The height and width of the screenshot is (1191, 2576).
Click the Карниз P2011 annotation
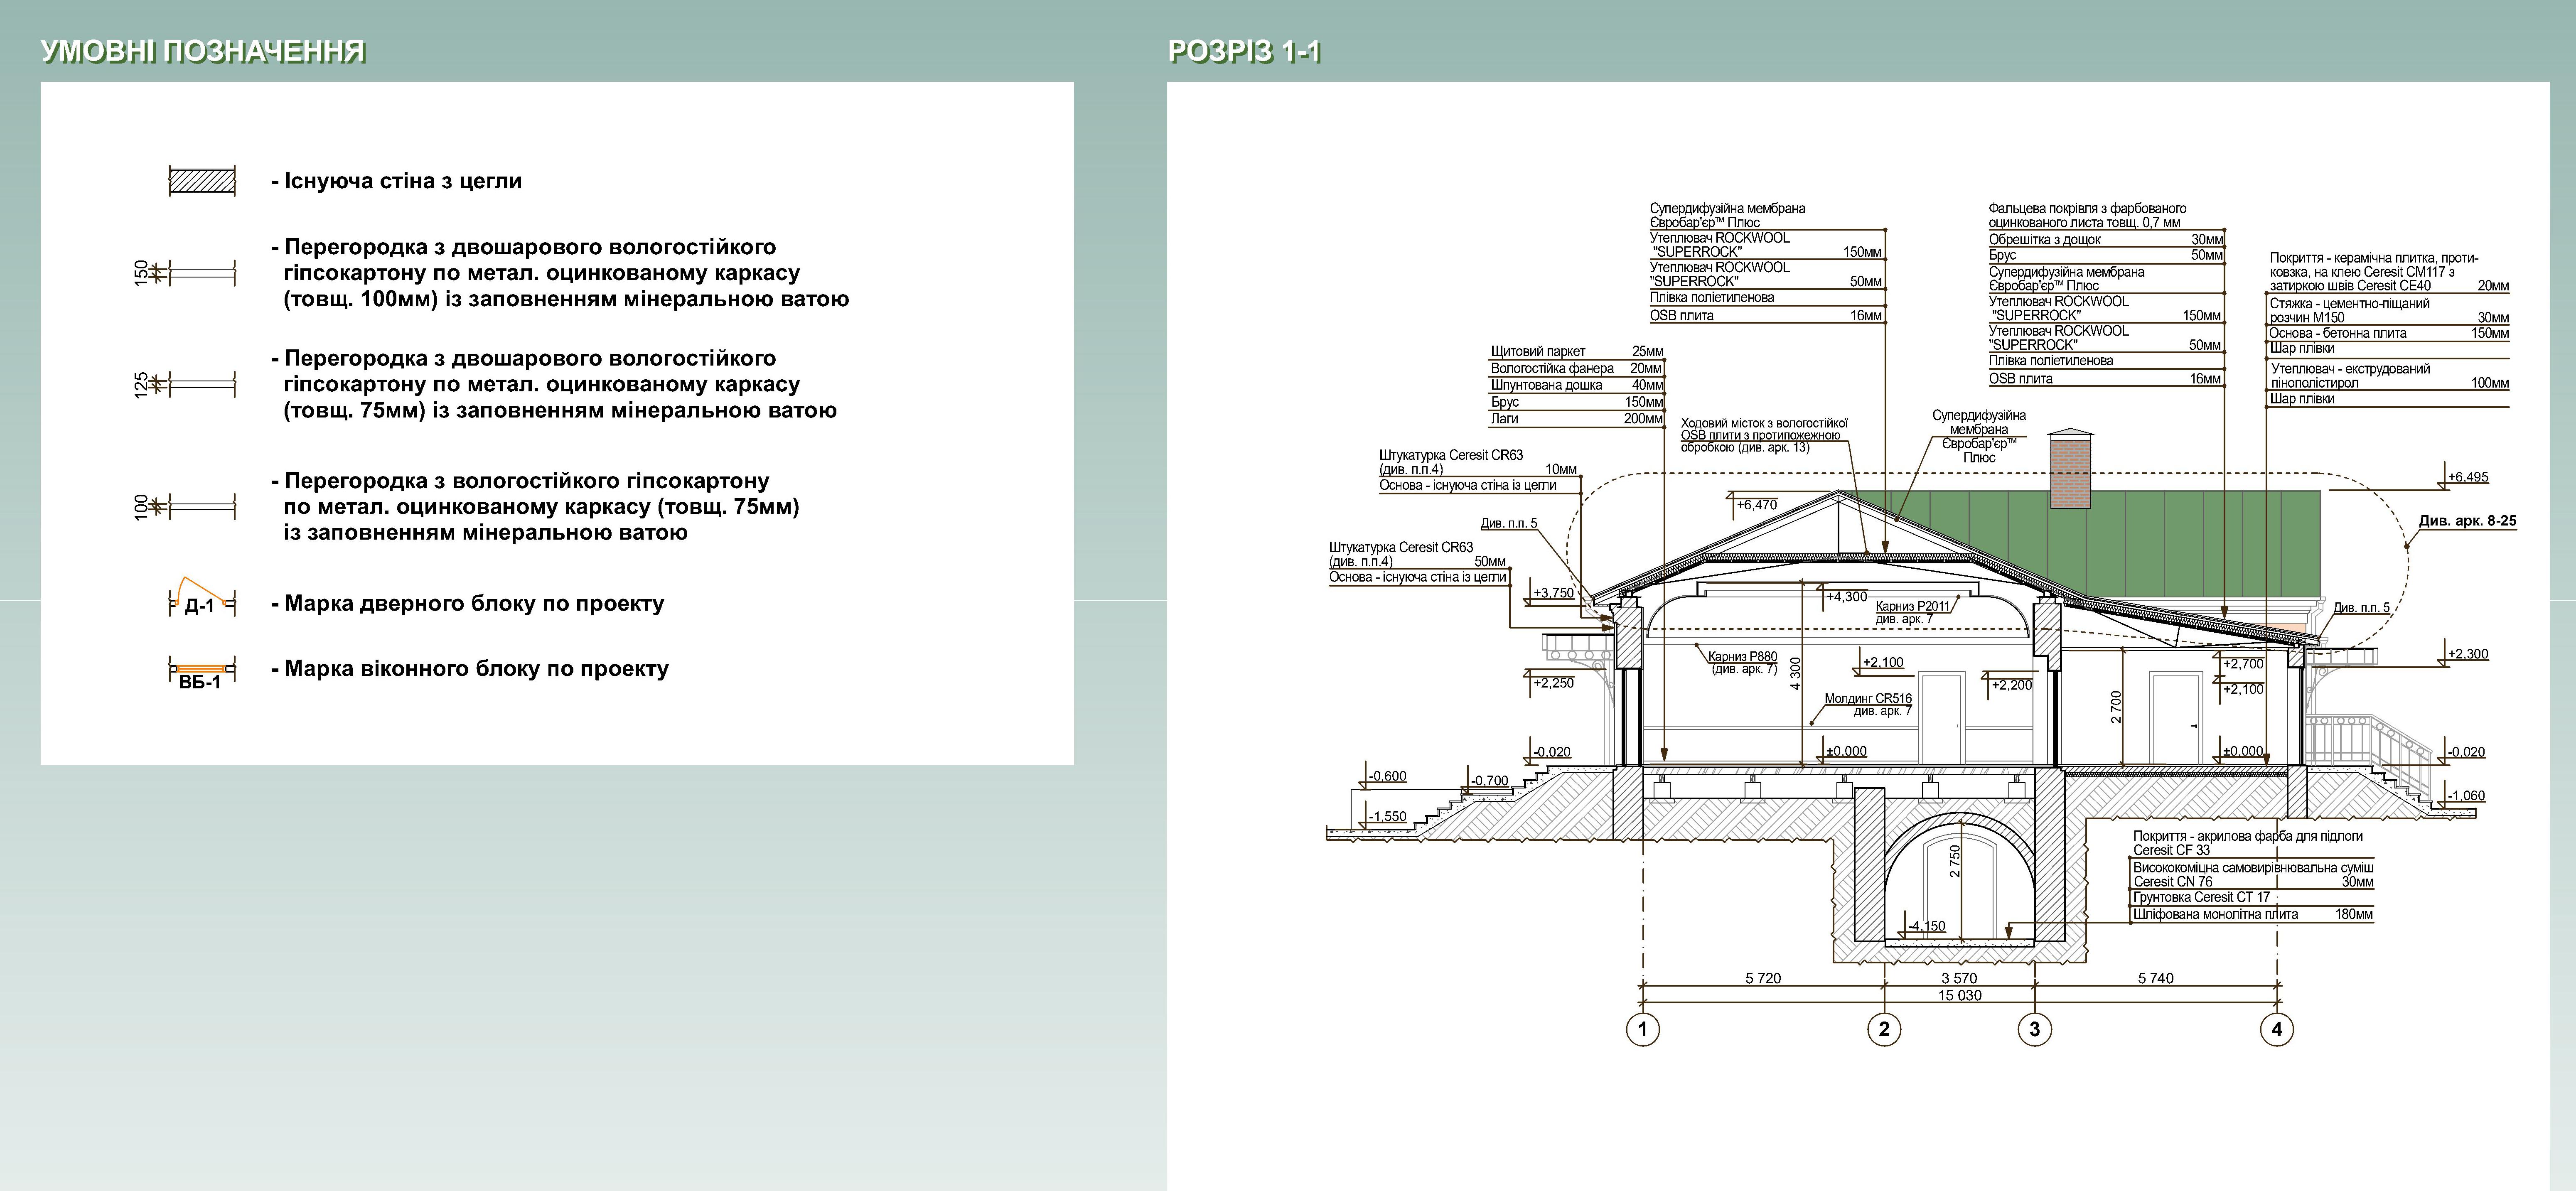(x=1912, y=607)
